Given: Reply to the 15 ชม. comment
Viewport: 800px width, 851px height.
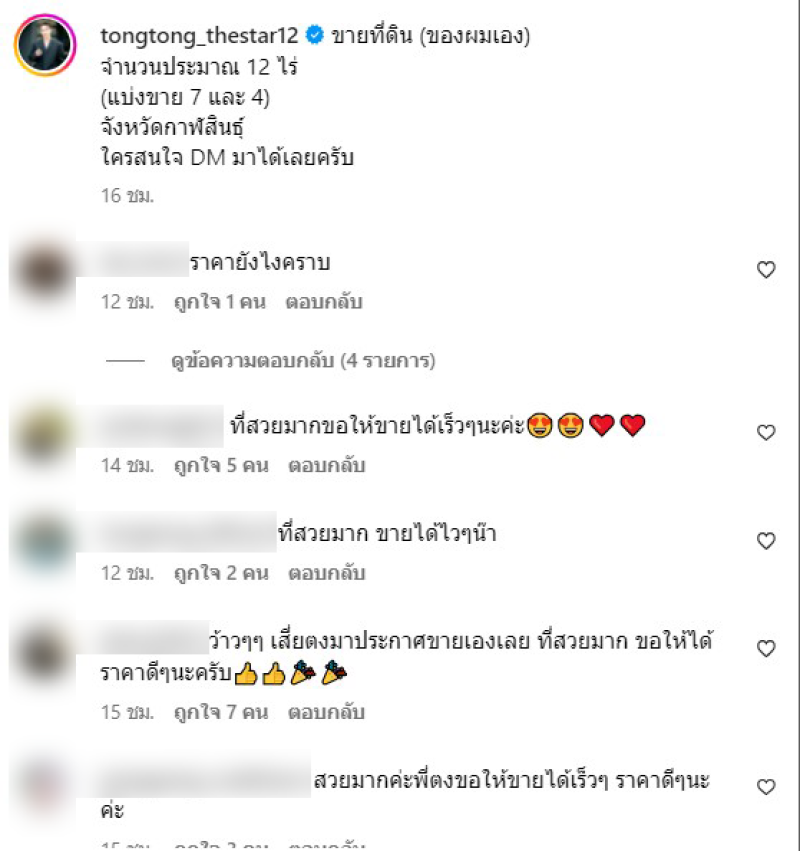Looking at the screenshot, I should [326, 712].
